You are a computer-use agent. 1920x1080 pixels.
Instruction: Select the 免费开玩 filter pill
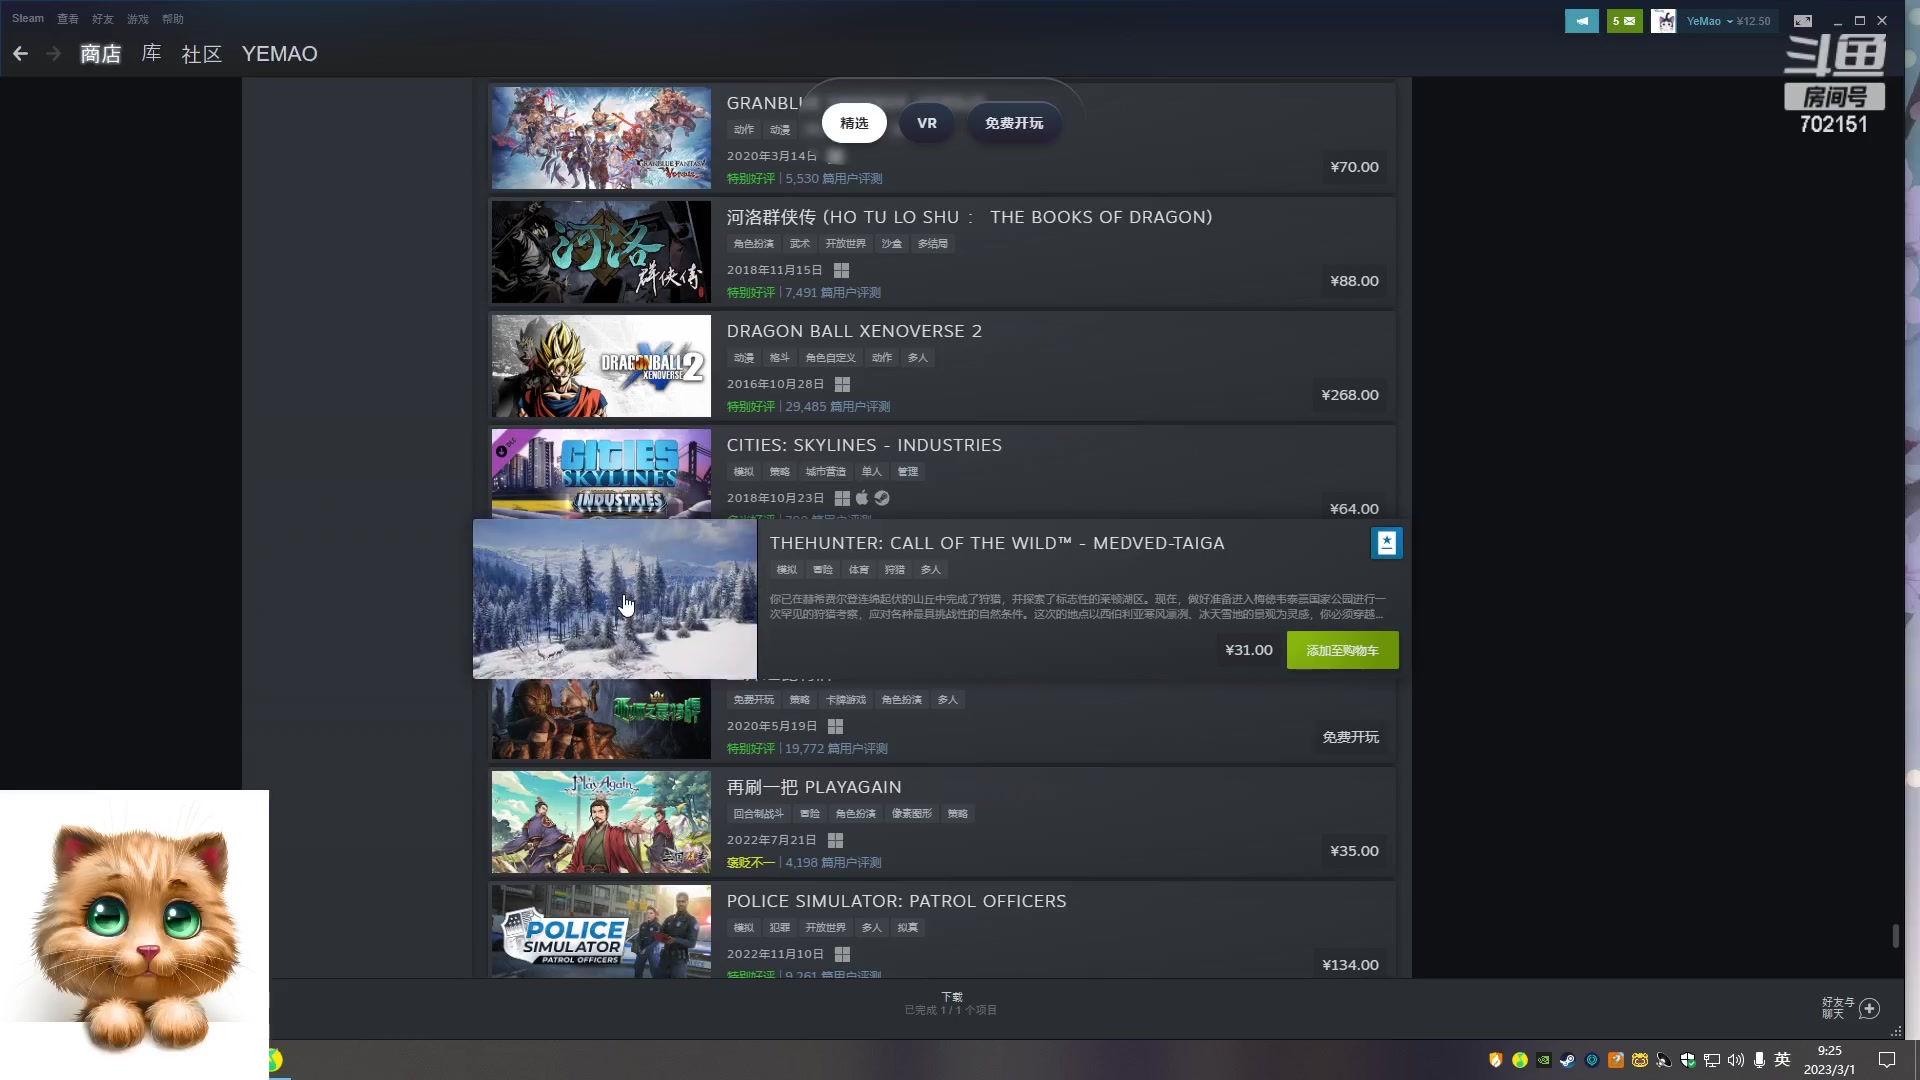click(1014, 123)
